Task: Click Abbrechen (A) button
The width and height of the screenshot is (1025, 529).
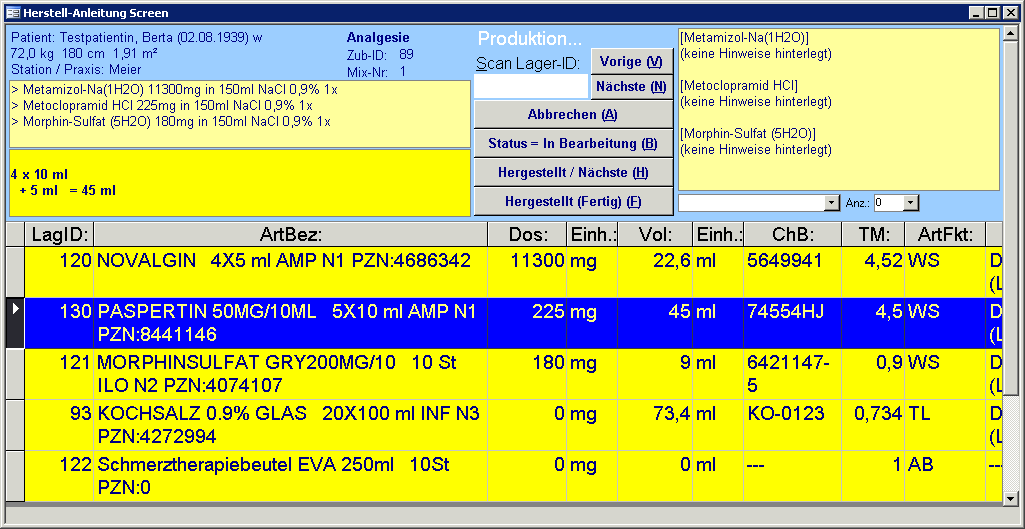Action: pos(573,114)
